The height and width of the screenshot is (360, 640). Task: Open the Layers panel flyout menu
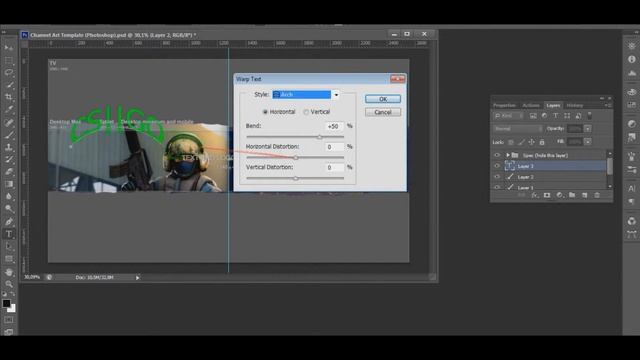[x=608, y=106]
